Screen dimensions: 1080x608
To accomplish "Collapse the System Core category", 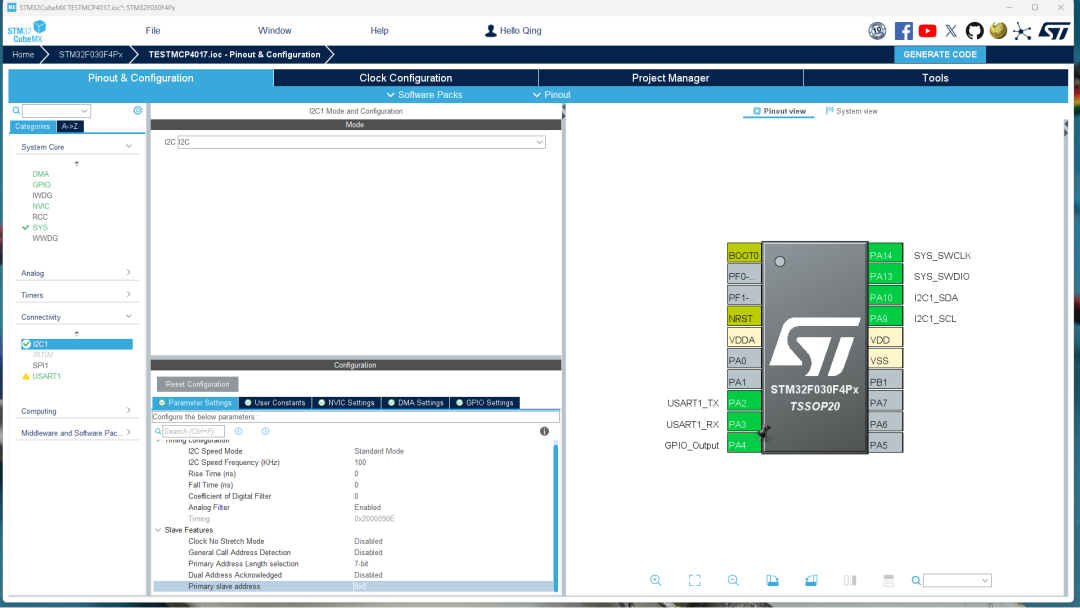I will coord(128,147).
